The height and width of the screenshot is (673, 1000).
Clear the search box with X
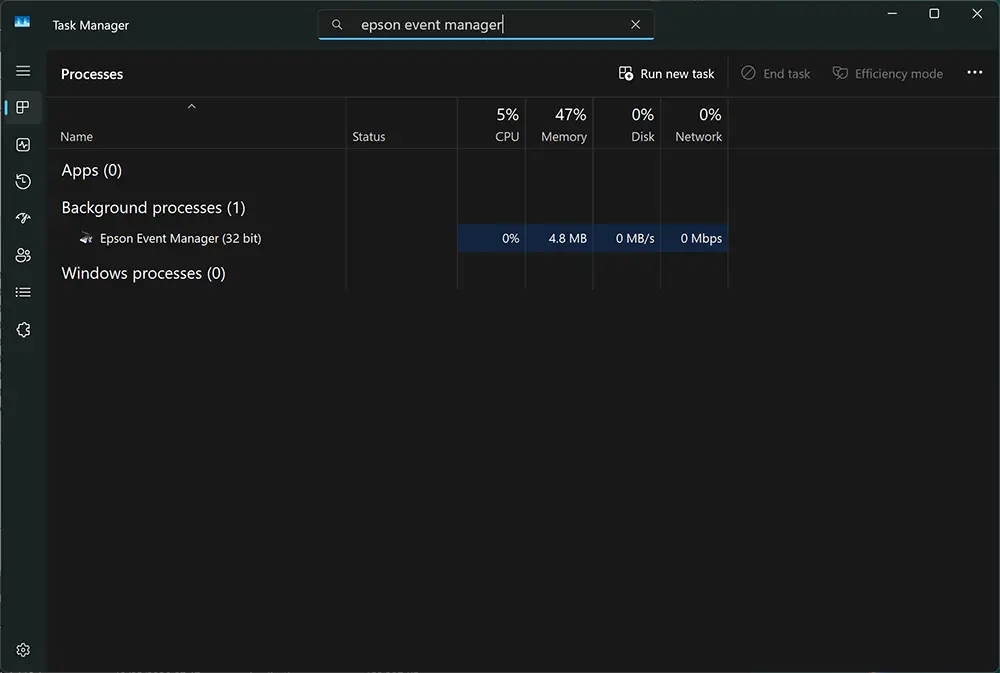point(635,24)
